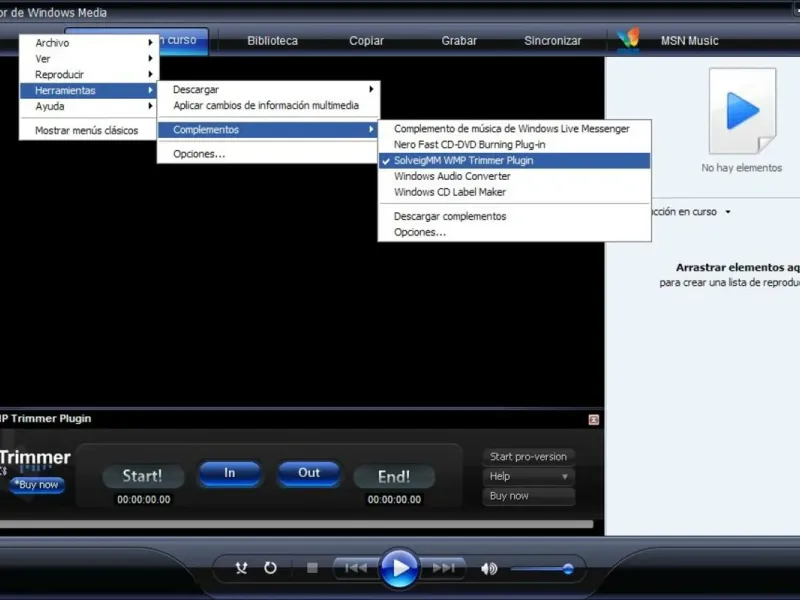Viewport: 800px width, 600px height.
Task: Click the Trimmer timeline seek bar
Action: tap(296, 524)
